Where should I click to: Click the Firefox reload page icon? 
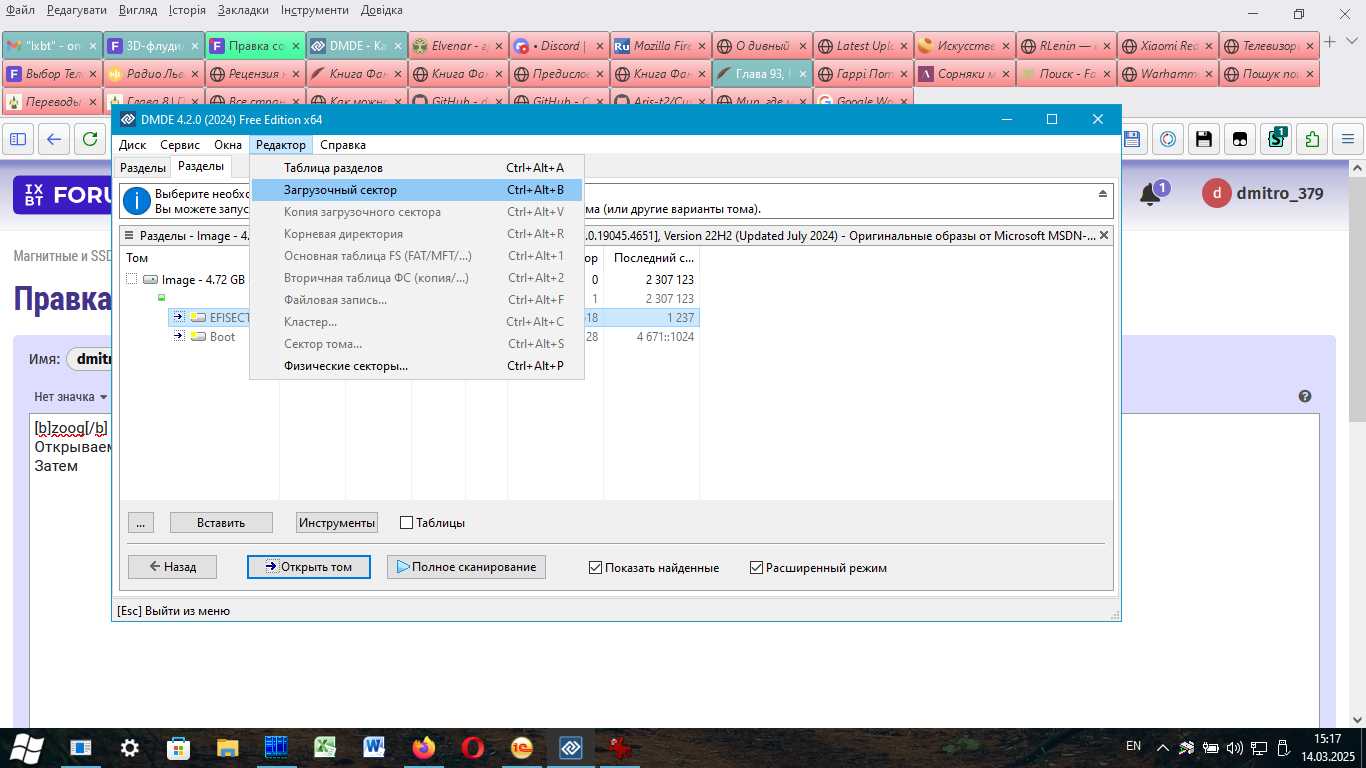91,139
